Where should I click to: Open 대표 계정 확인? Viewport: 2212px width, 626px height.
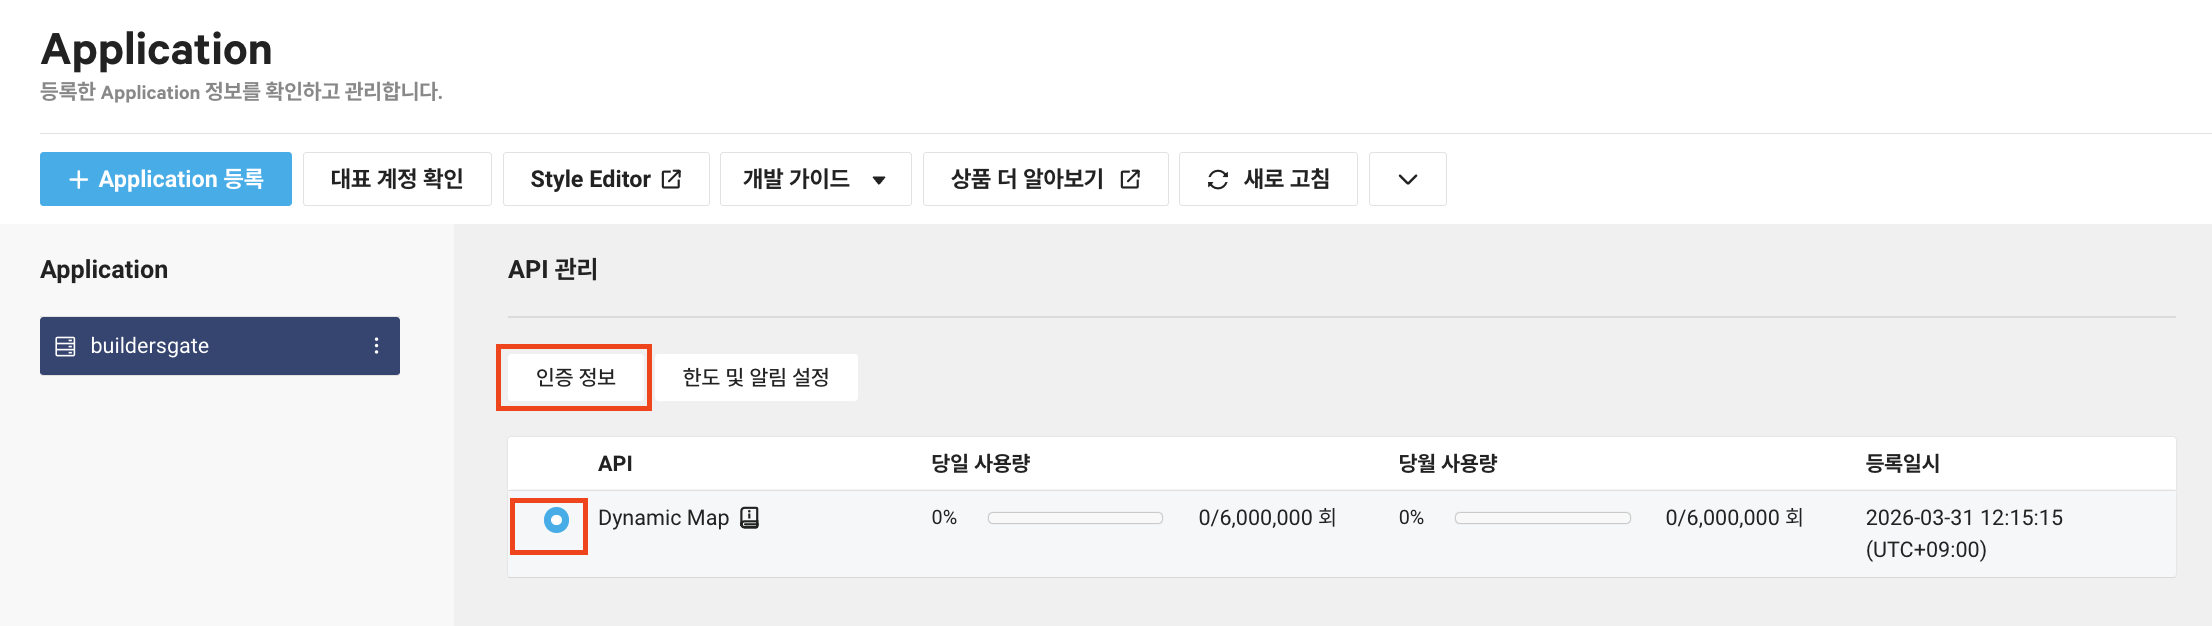[x=396, y=178]
